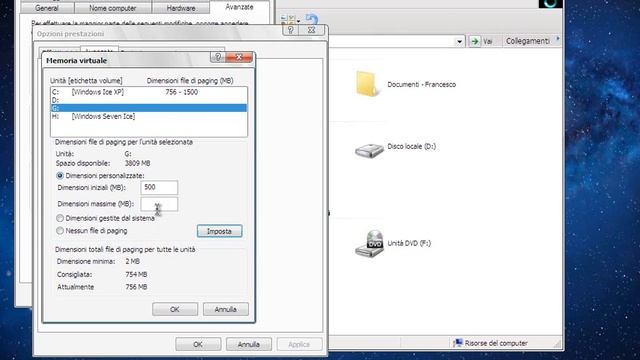This screenshot has width=640, height=360.
Task: Close the Memoria virtuale dialog
Action: pyautogui.click(x=239, y=57)
